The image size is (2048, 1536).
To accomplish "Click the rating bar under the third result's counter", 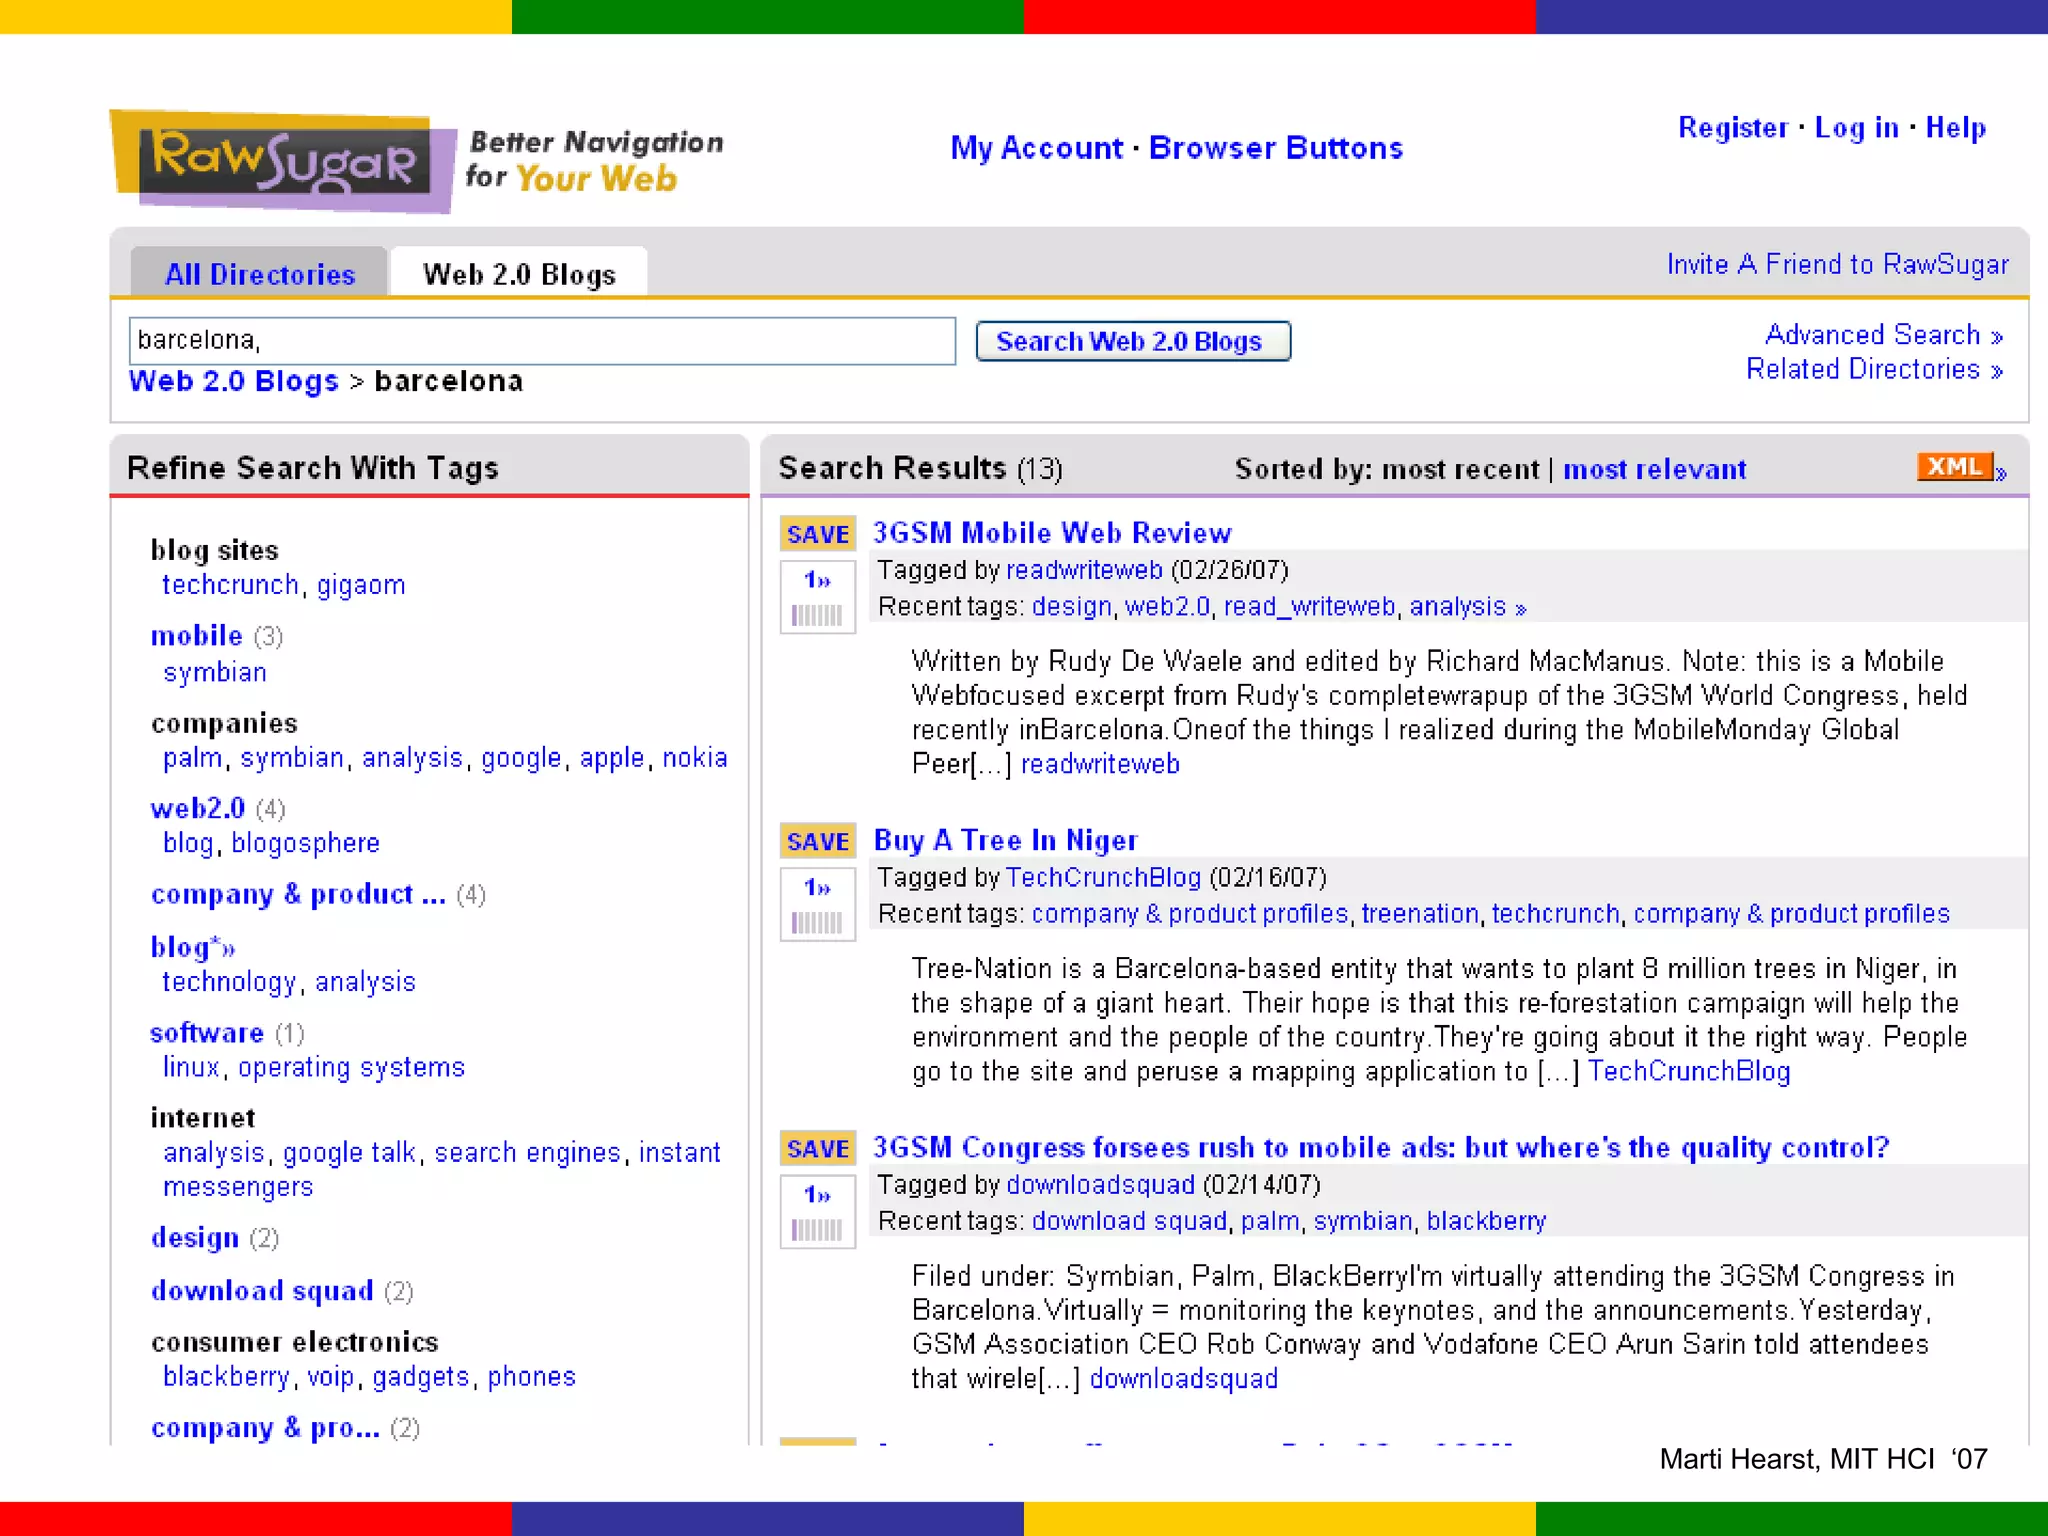I will click(817, 1230).
